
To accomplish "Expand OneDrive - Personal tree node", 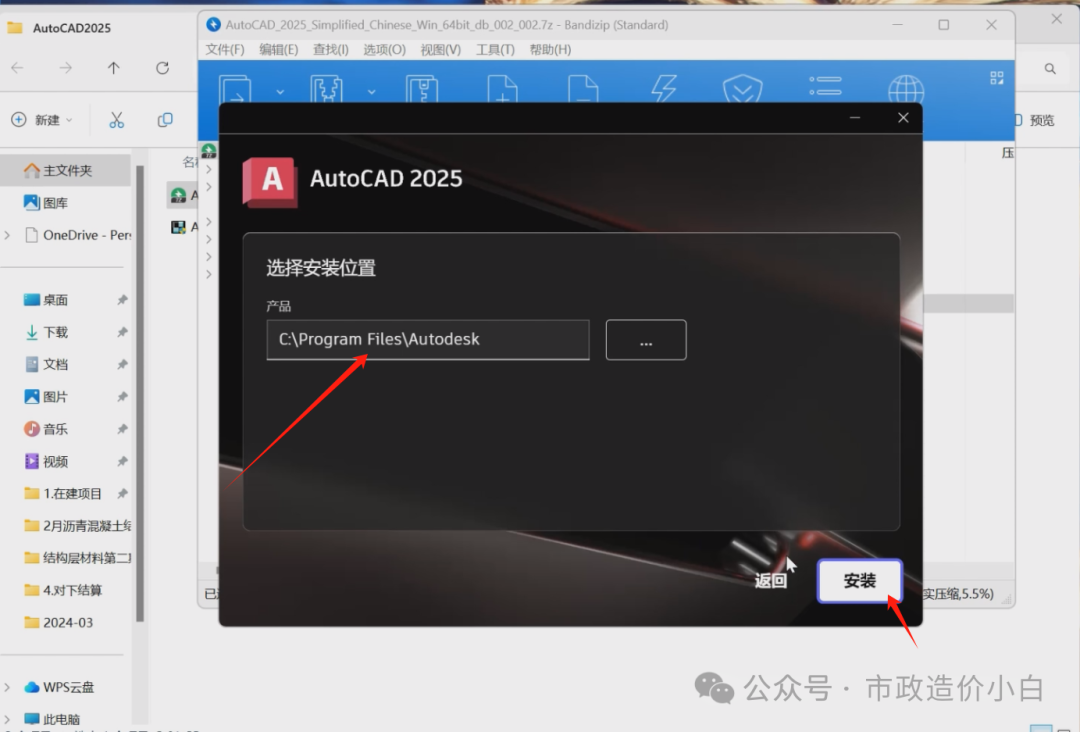I will (x=8, y=235).
